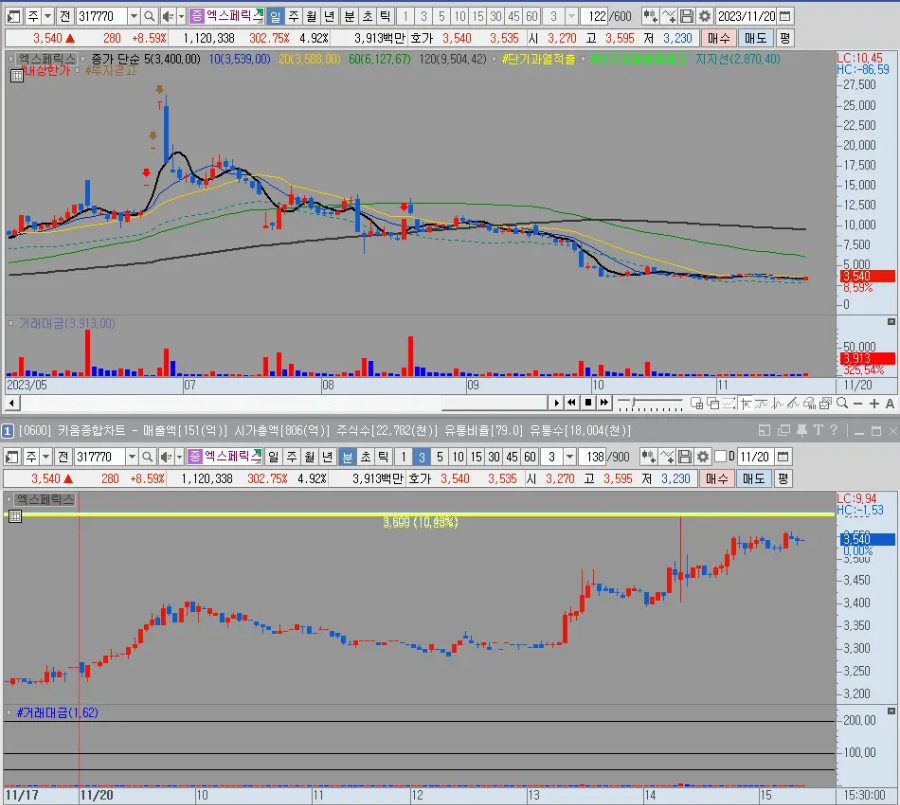Open the stock code 317770 dropdown in lower chart
The height and width of the screenshot is (805, 900).
(132, 456)
